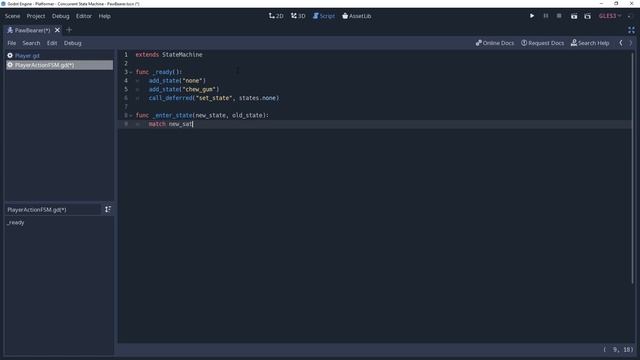The width and height of the screenshot is (640, 360).
Task: Fold the _ready function at line 3
Action: coord(131,72)
